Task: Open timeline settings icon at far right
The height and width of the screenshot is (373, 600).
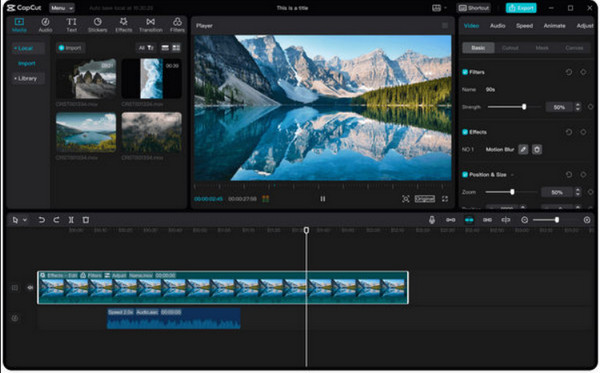Action: pyautogui.click(x=587, y=220)
